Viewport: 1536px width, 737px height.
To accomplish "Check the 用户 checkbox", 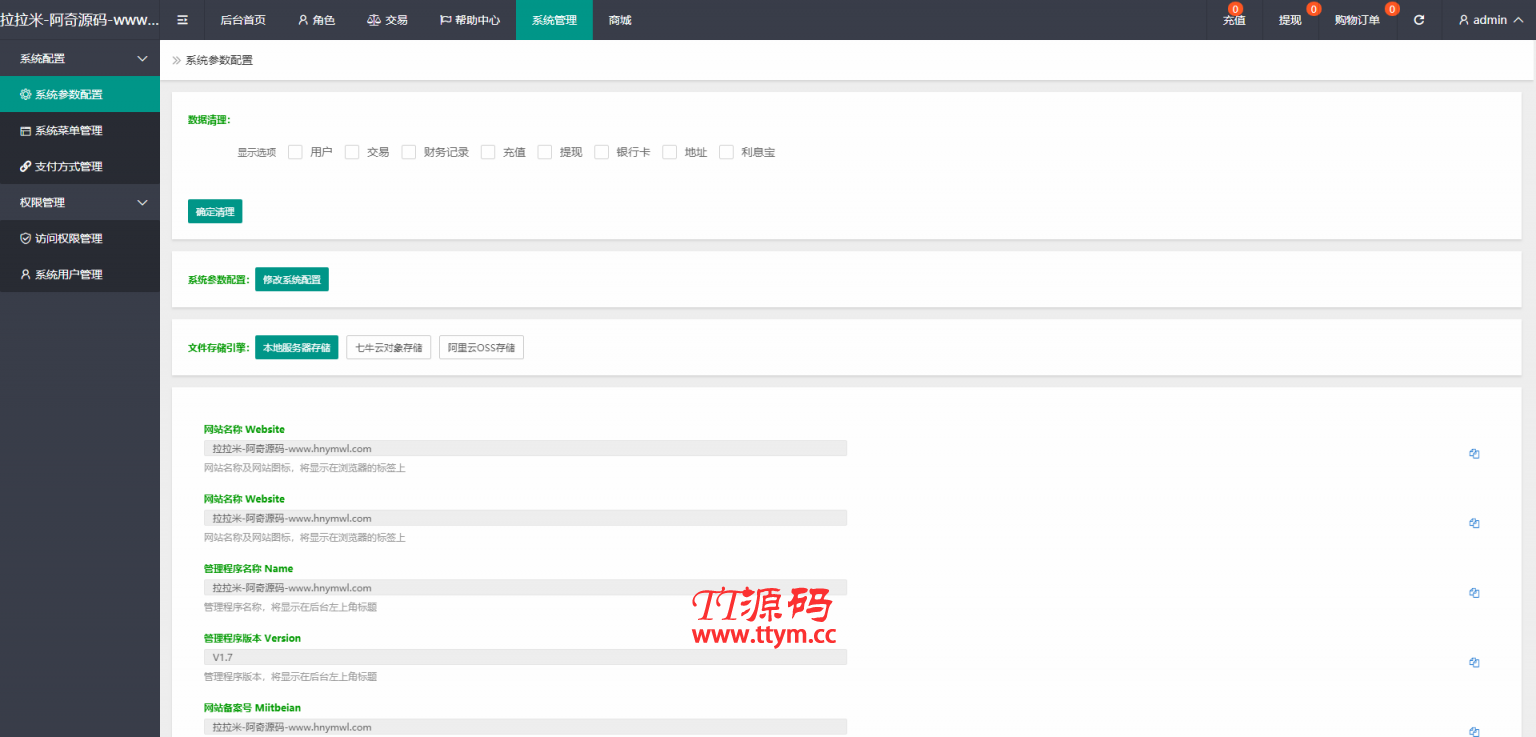I will [295, 152].
